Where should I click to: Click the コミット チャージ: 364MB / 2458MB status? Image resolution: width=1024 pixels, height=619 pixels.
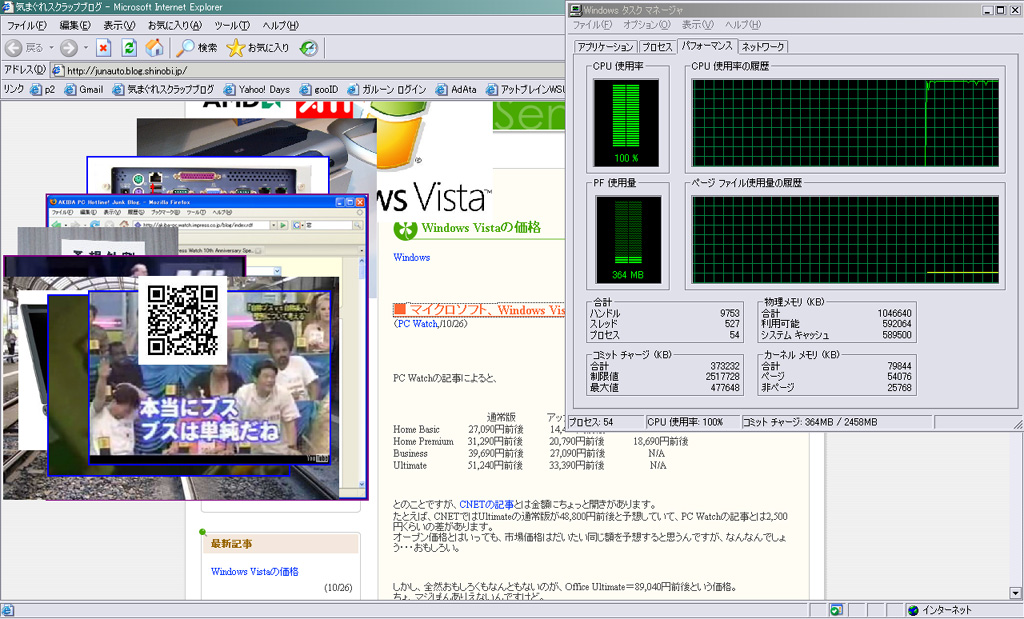tap(810, 422)
